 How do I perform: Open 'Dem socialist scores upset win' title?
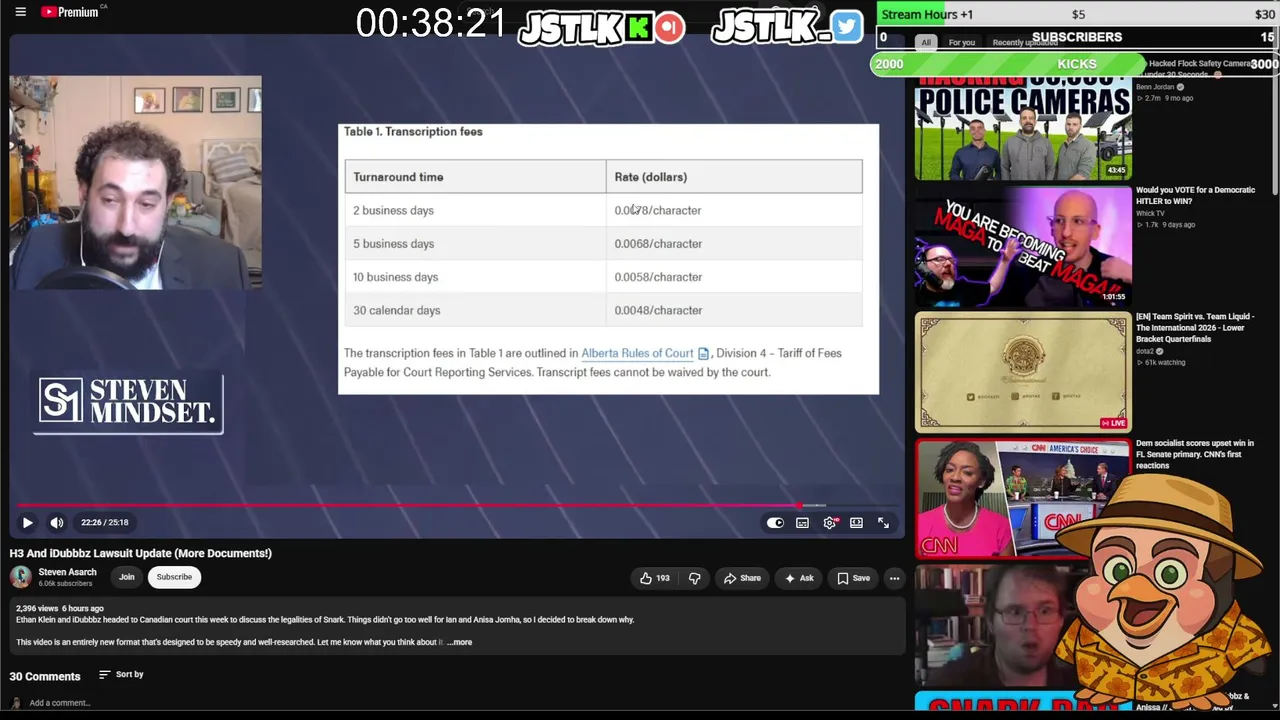click(x=1195, y=454)
